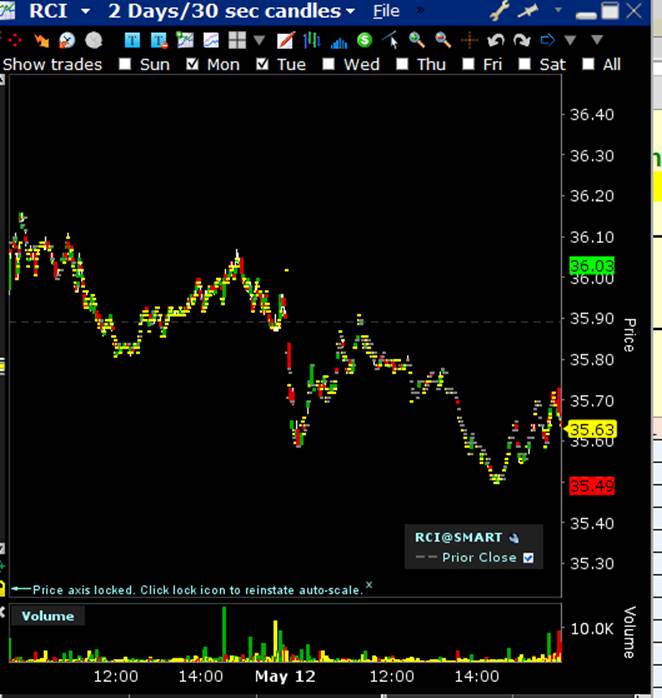This screenshot has height=698, width=662.
Task: Click the RCI@SMART legend label
Action: [x=459, y=537]
